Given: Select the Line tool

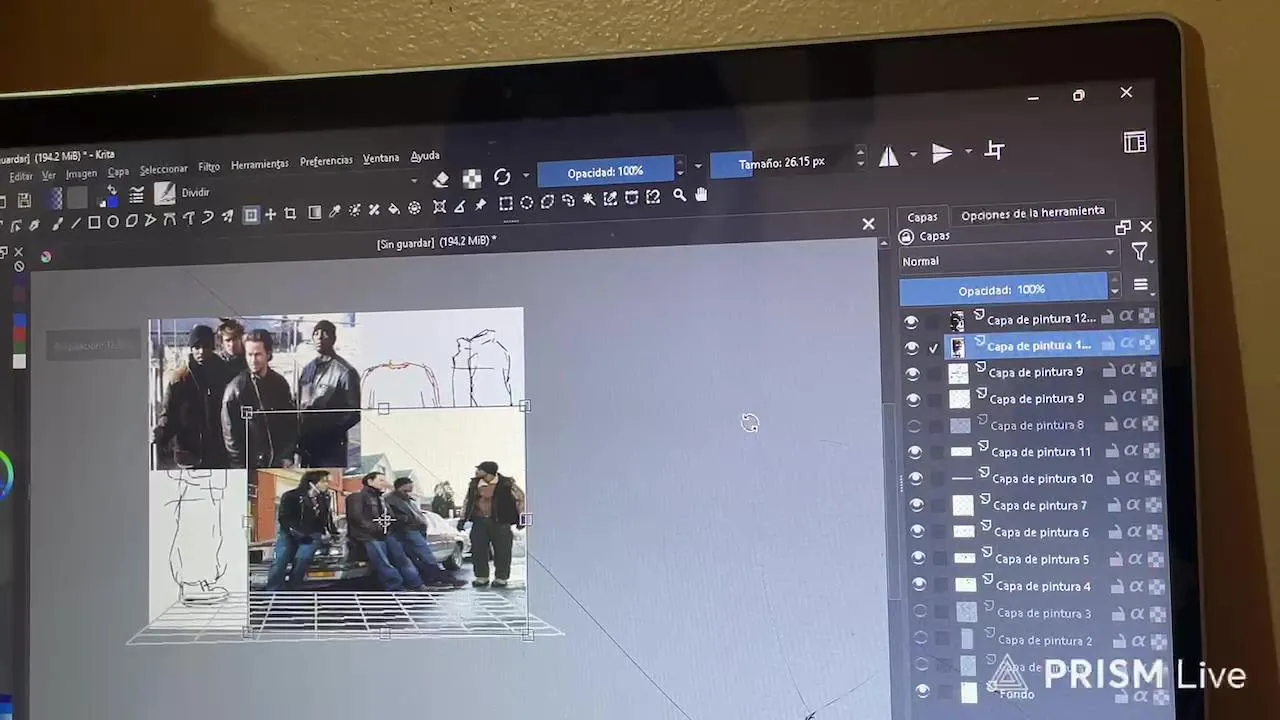Looking at the screenshot, I should 75,223.
